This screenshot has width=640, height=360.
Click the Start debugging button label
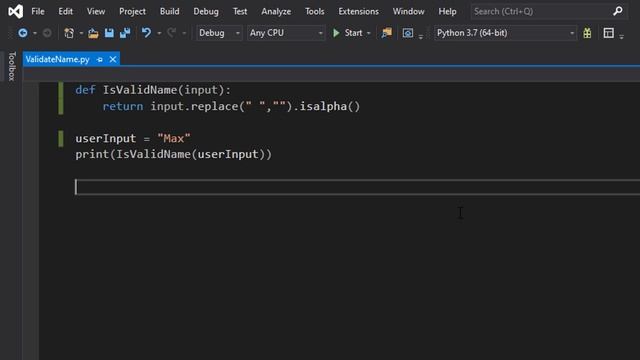353,33
